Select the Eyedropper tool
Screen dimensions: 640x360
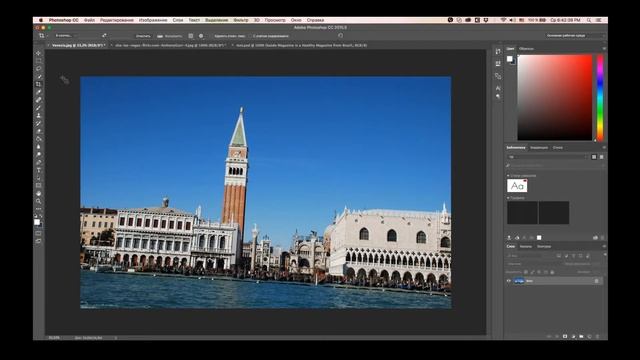tap(39, 92)
